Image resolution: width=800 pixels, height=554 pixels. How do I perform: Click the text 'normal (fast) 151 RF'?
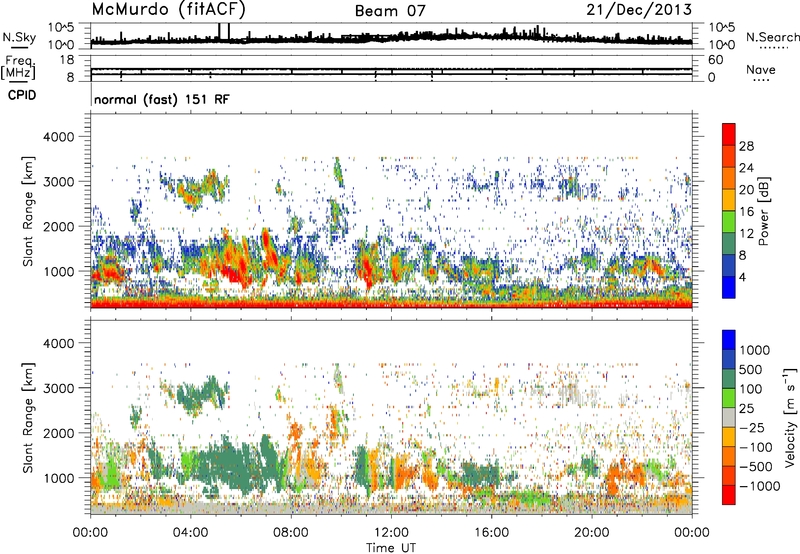162,99
